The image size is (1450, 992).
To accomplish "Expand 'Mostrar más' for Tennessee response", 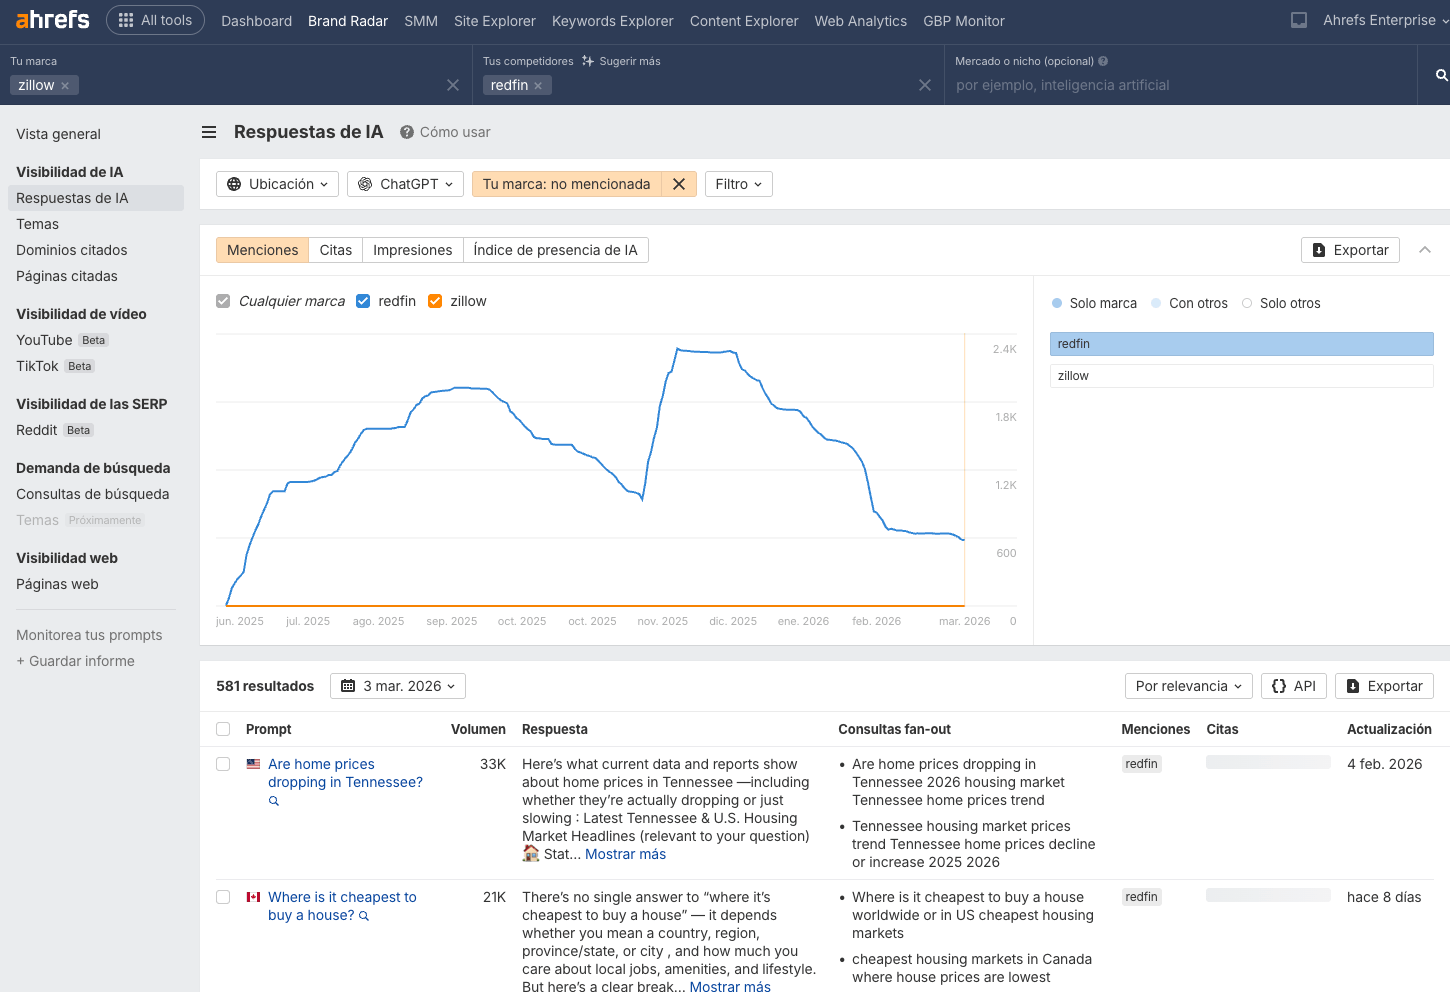I will coord(625,854).
